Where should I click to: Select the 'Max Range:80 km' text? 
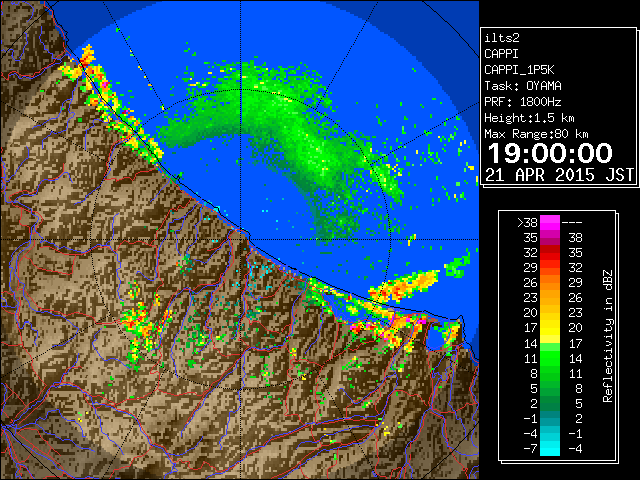pos(536,134)
